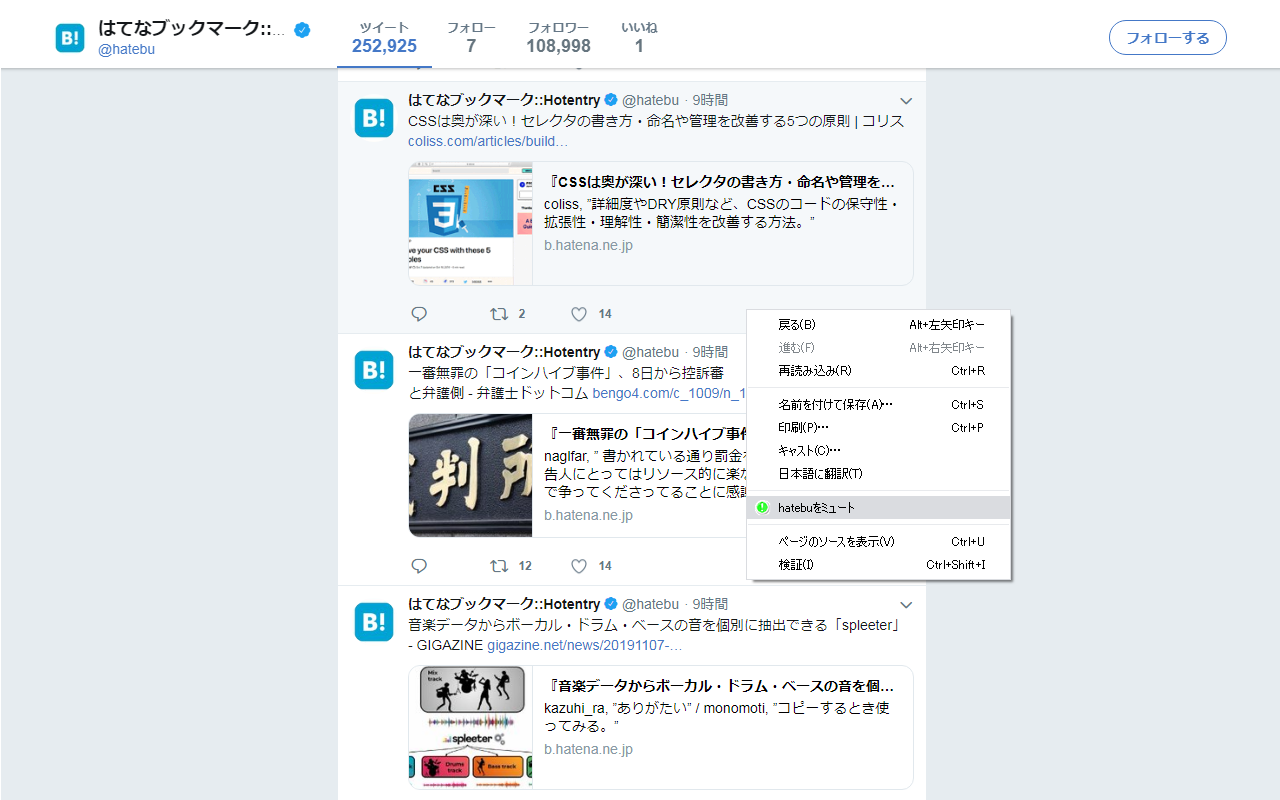Open the 裁判所 sign thumbnail image
The height and width of the screenshot is (800, 1280).
[x=470, y=476]
